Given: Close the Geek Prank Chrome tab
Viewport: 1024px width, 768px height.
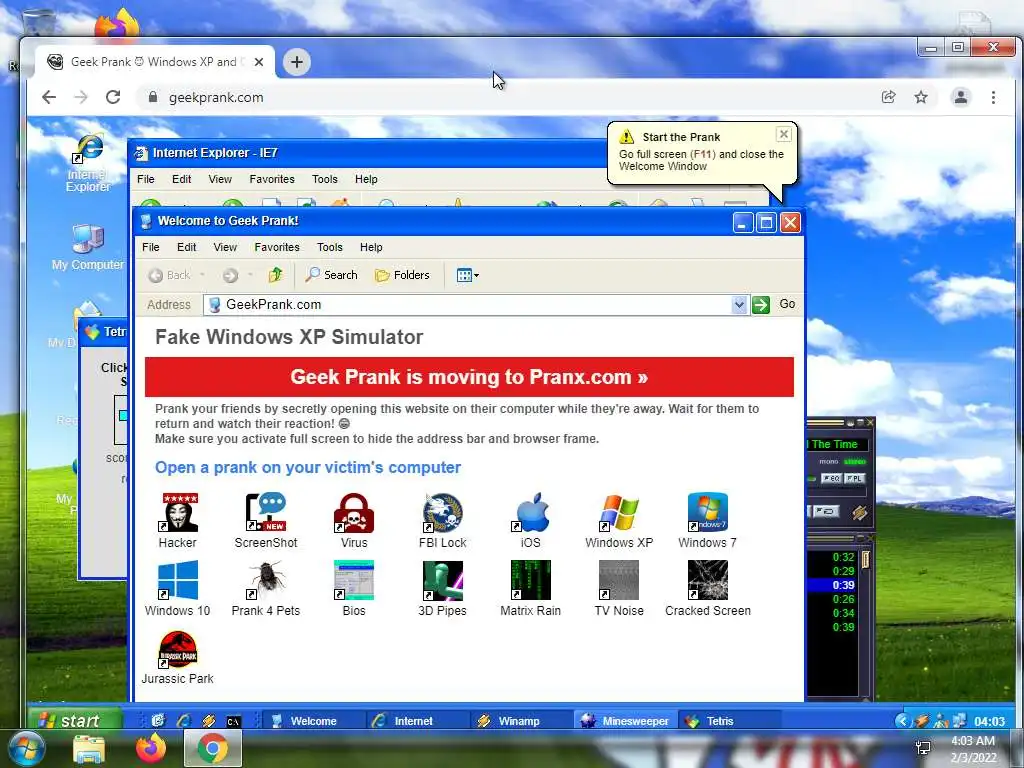Looking at the screenshot, I should click(x=259, y=62).
